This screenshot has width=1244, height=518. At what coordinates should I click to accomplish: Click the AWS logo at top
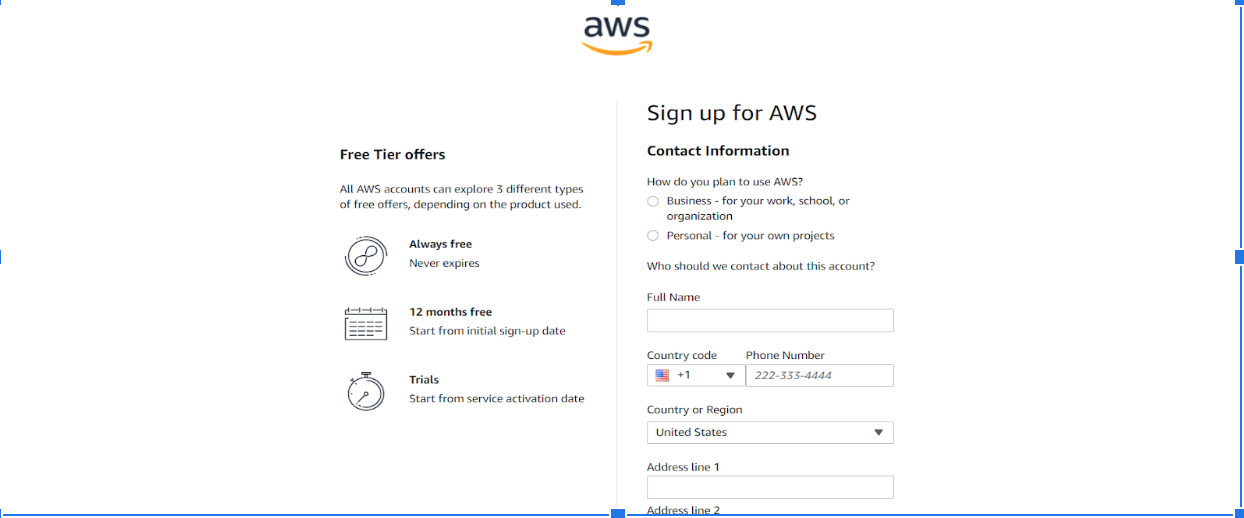point(617,33)
